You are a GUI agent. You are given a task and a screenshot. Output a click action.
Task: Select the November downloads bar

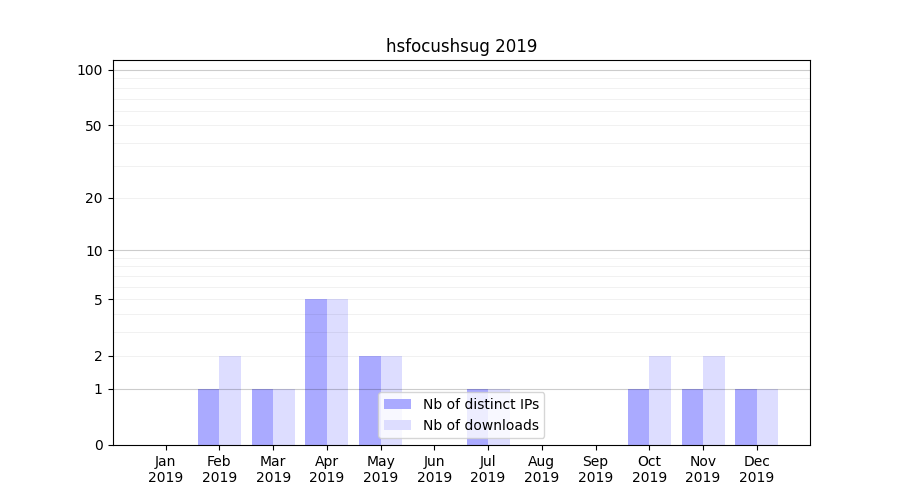714,400
